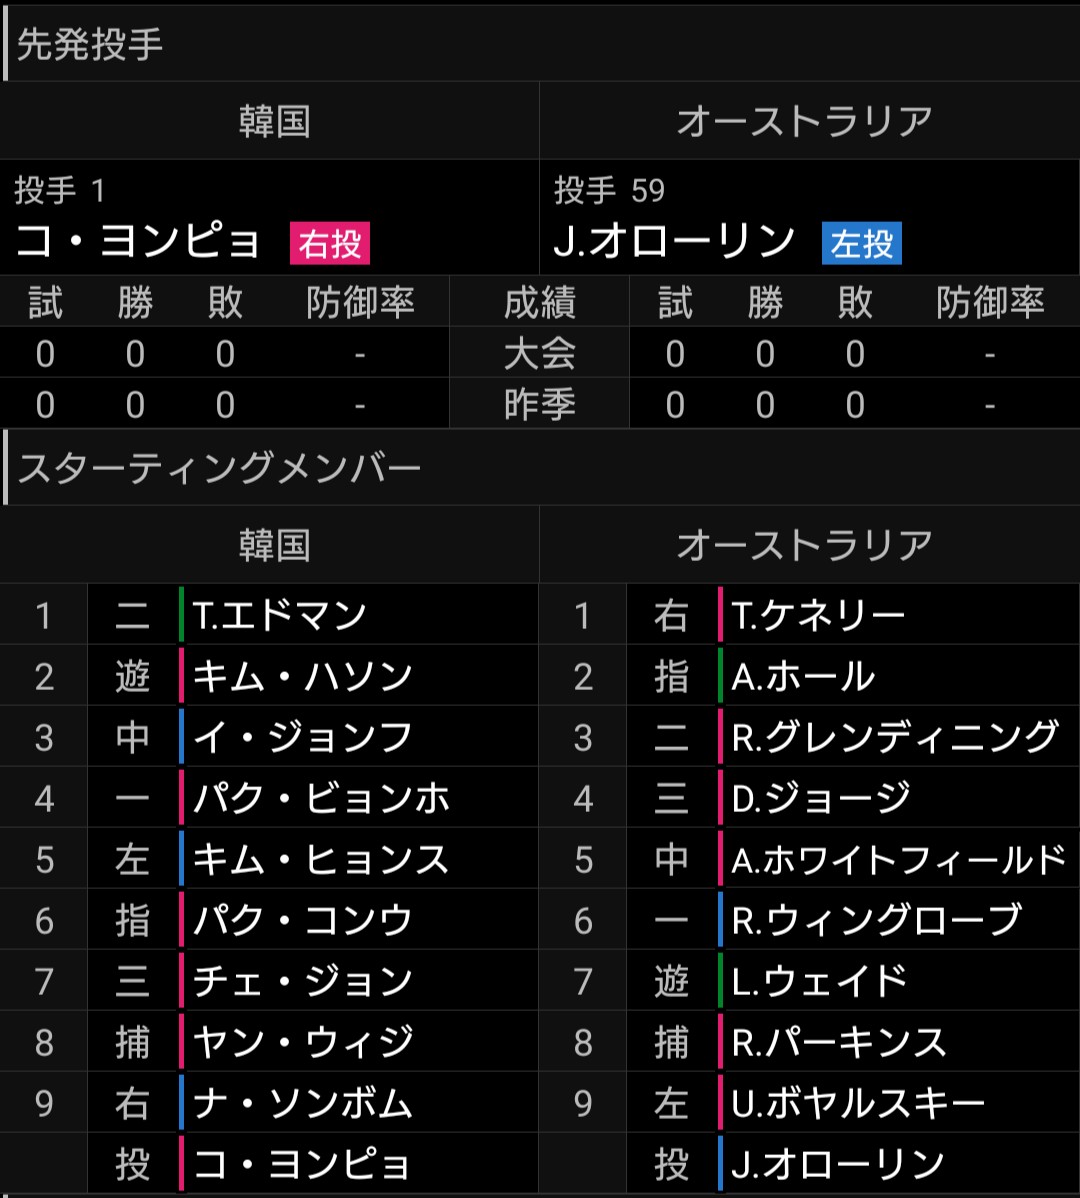
Task: Open starting pitcher コ・ヨンピョ profile
Action: pyautogui.click(x=138, y=241)
